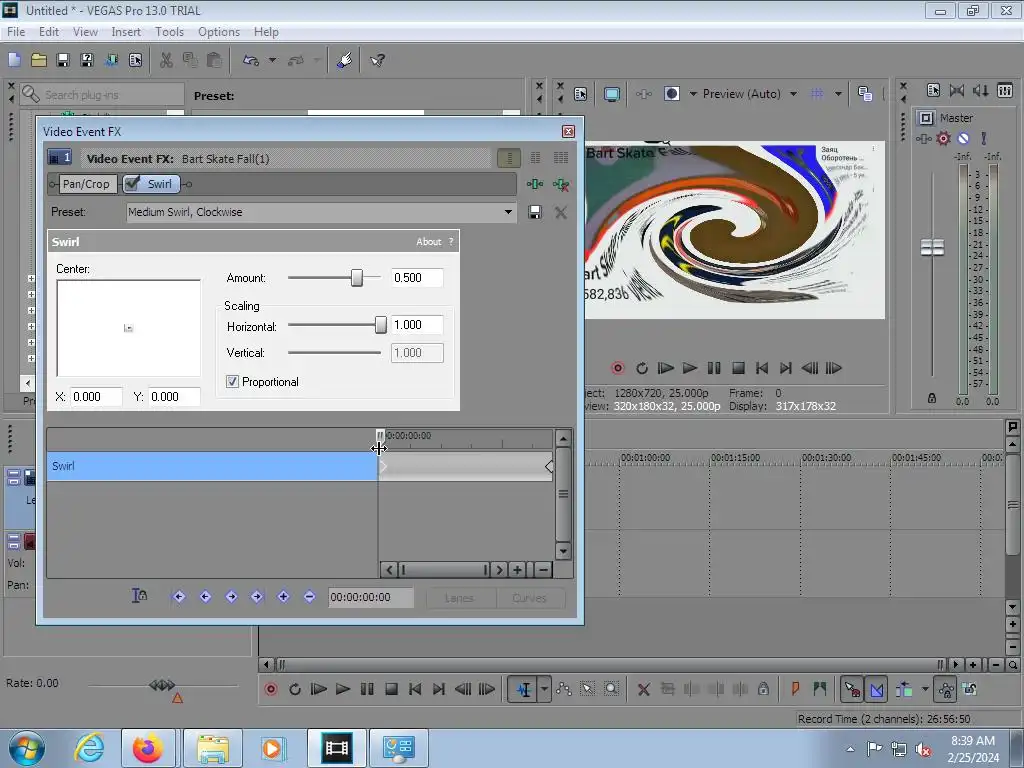Screen dimensions: 1024x768
Task: Open a project with the folder icon
Action: pos(39,60)
